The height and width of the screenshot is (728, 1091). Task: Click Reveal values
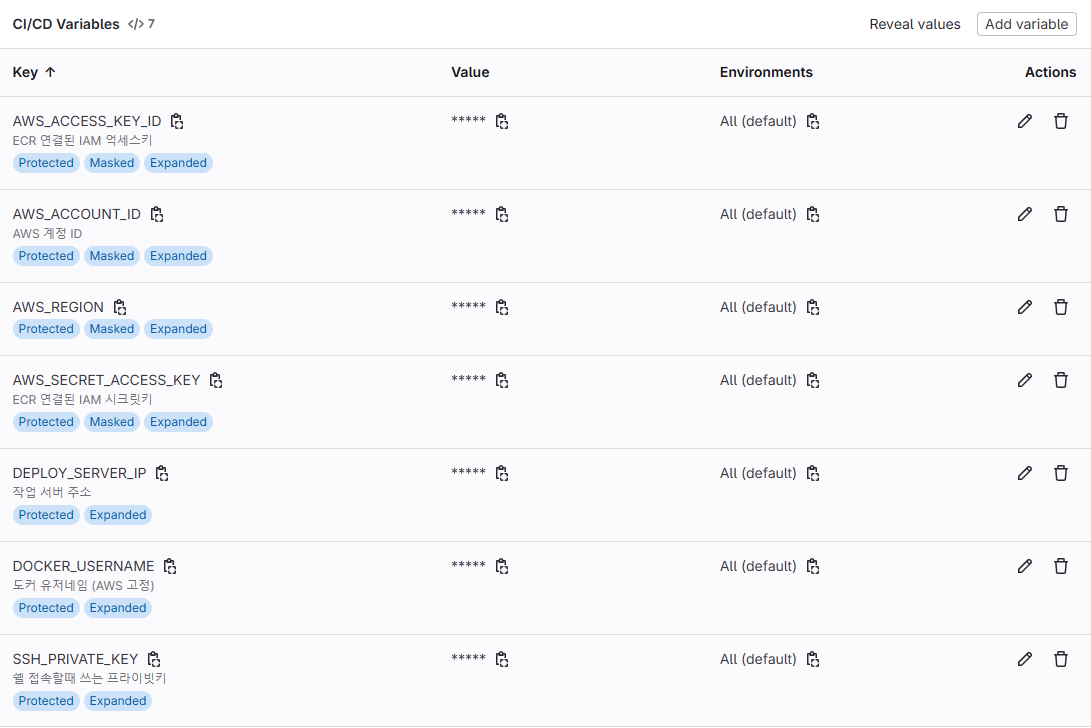pyautogui.click(x=914, y=24)
